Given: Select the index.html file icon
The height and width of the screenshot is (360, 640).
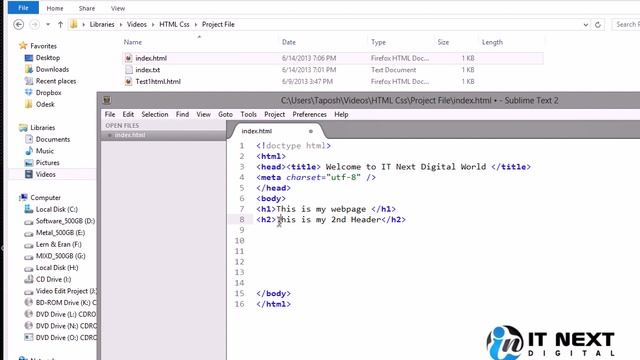Looking at the screenshot, I should point(129,58).
